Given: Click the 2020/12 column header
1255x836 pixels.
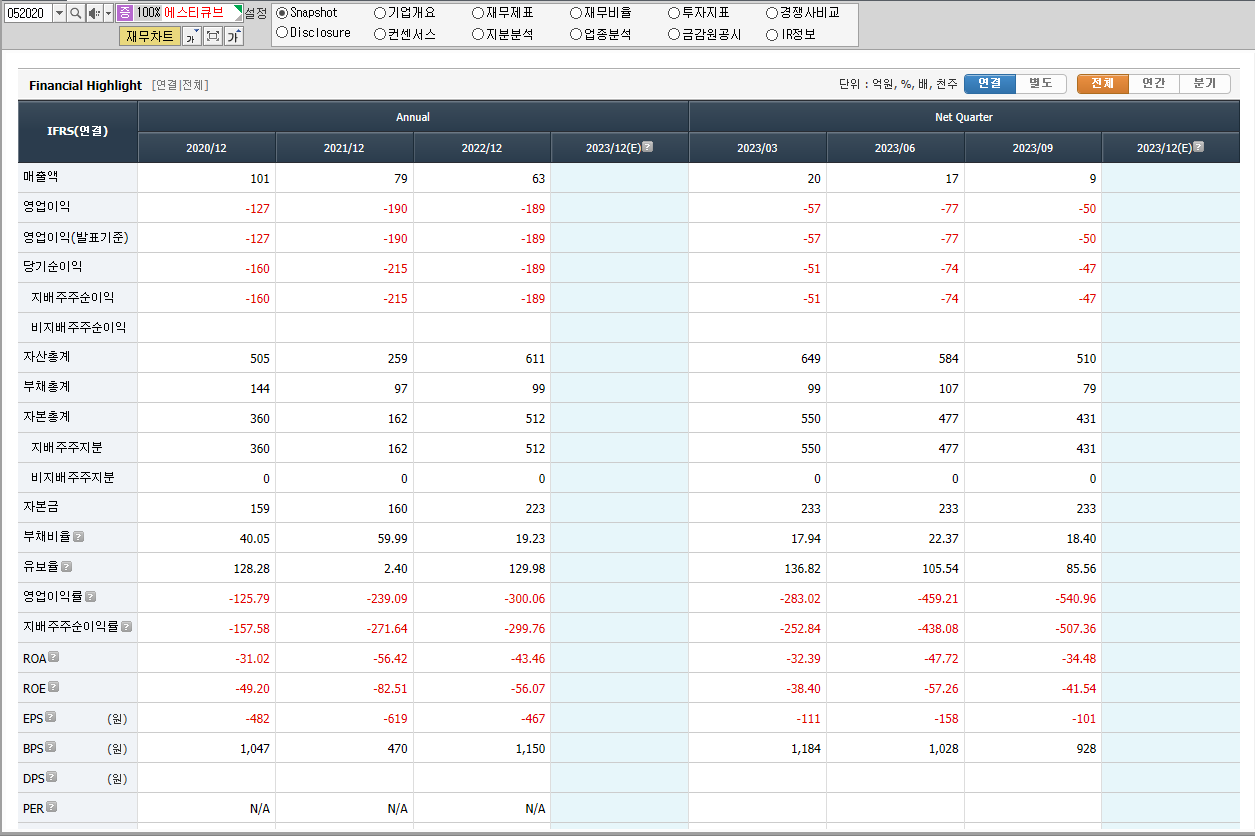Looking at the screenshot, I should point(207,148).
